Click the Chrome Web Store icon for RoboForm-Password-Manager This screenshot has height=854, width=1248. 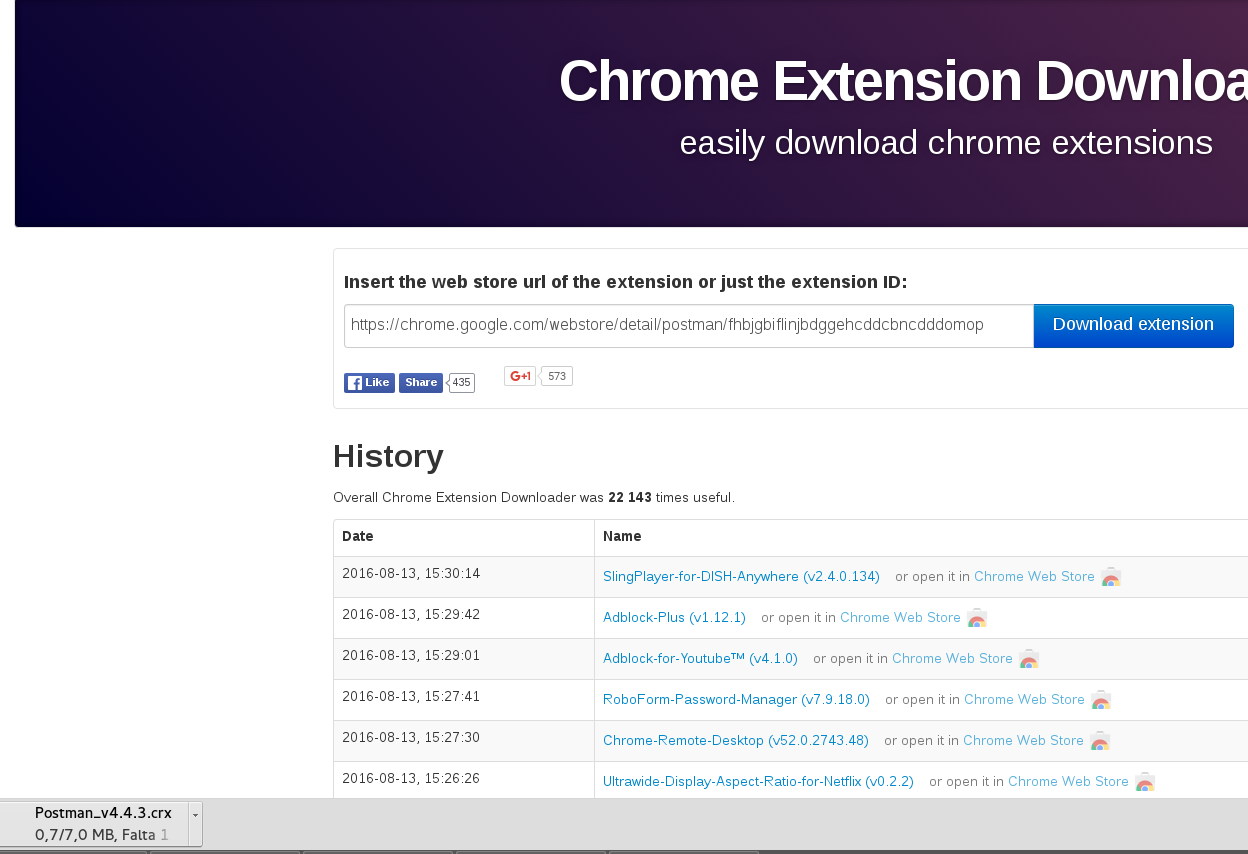coord(1101,700)
